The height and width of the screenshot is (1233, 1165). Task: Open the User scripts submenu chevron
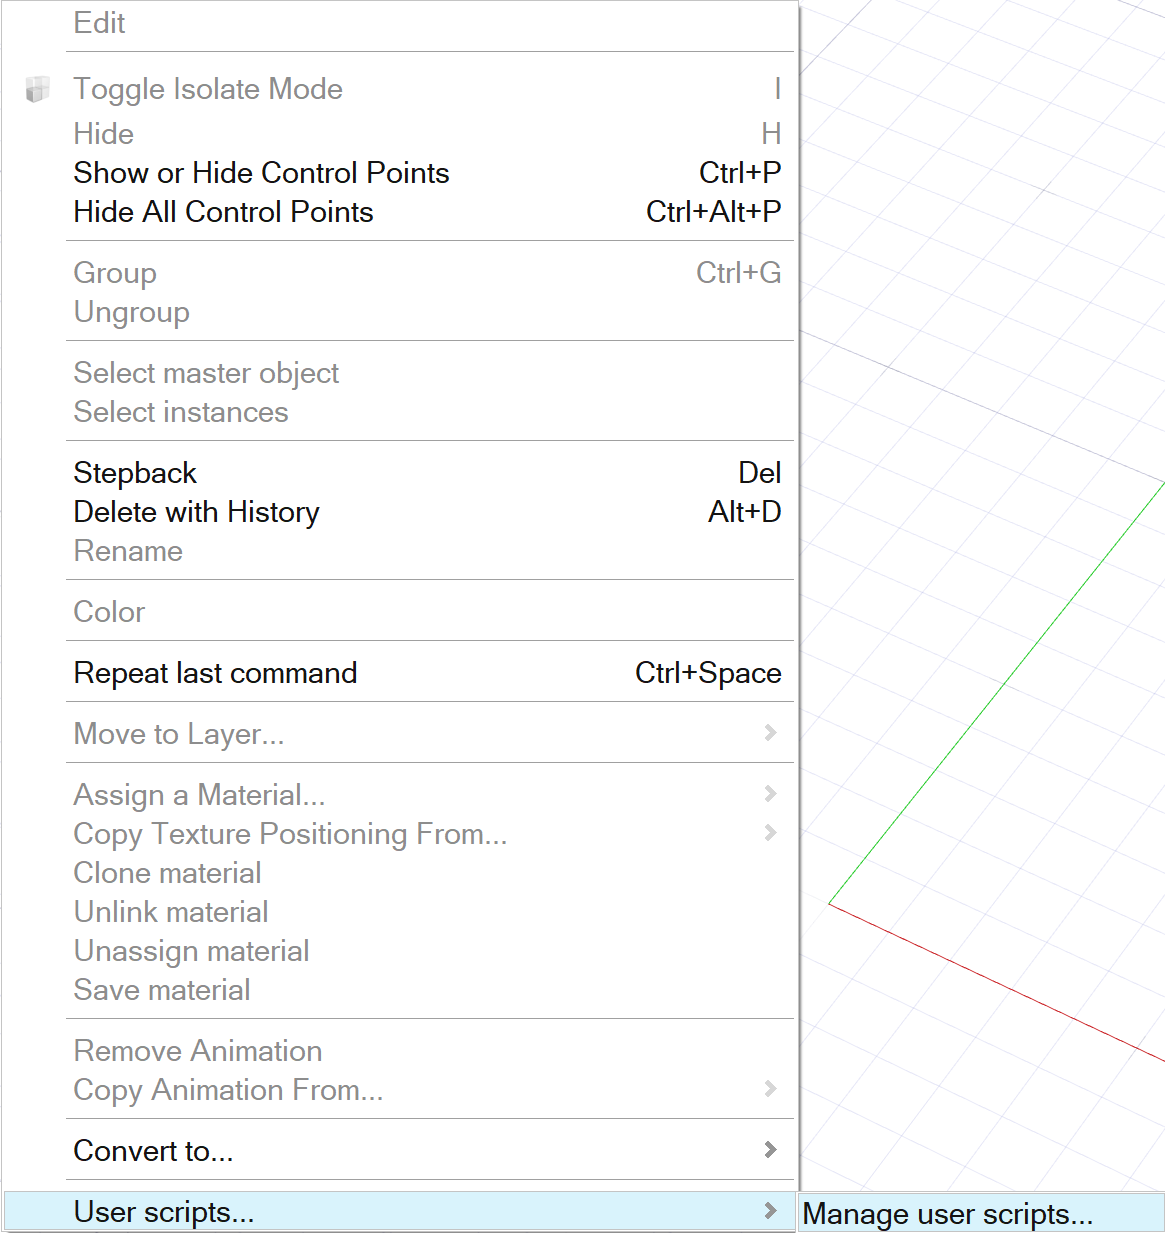[x=770, y=1211]
